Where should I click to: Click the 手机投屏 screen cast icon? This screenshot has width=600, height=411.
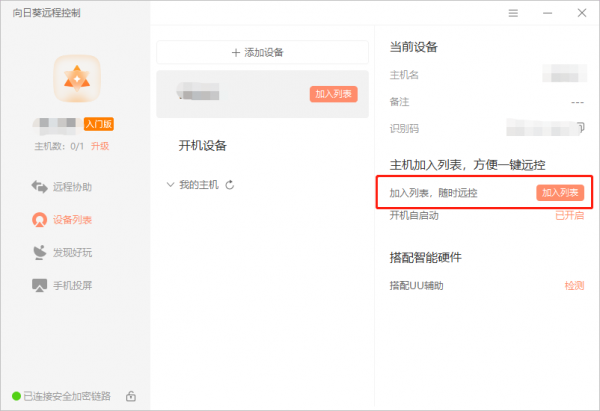[39, 285]
